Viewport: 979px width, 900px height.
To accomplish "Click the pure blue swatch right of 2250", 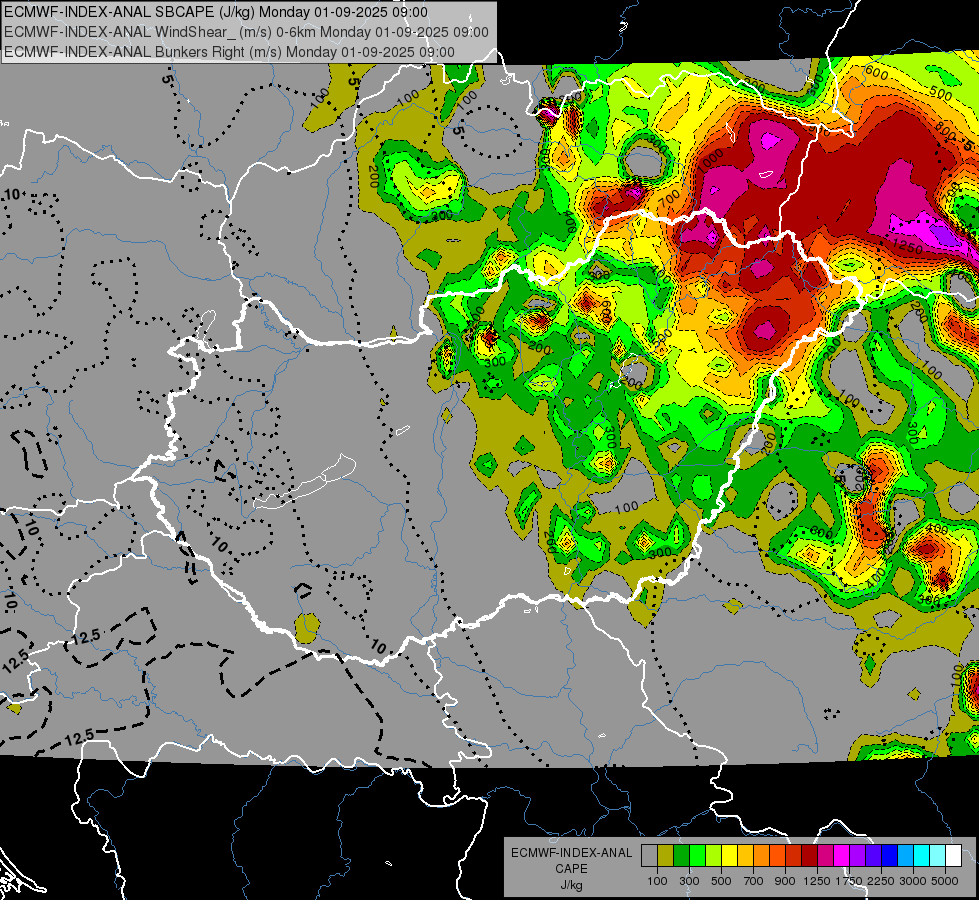I will tap(890, 855).
